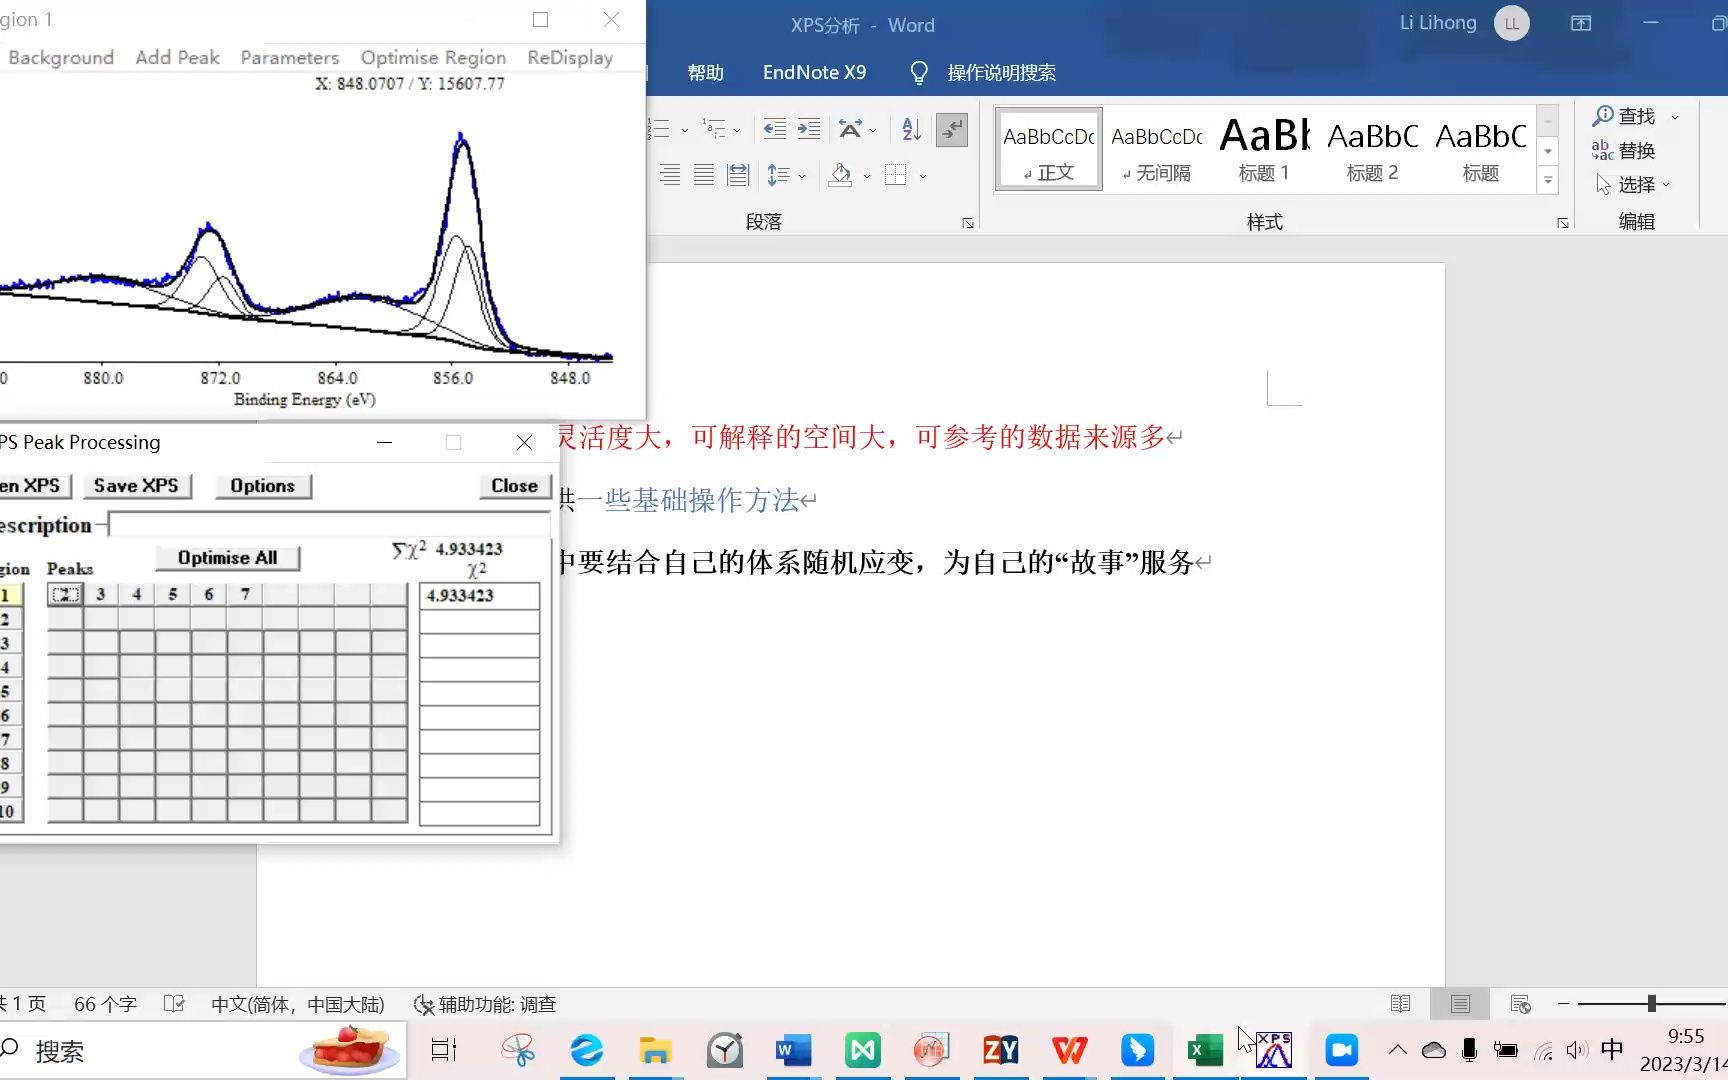Toggle show/hide paragraph marks
The height and width of the screenshot is (1080, 1728).
tap(951, 129)
